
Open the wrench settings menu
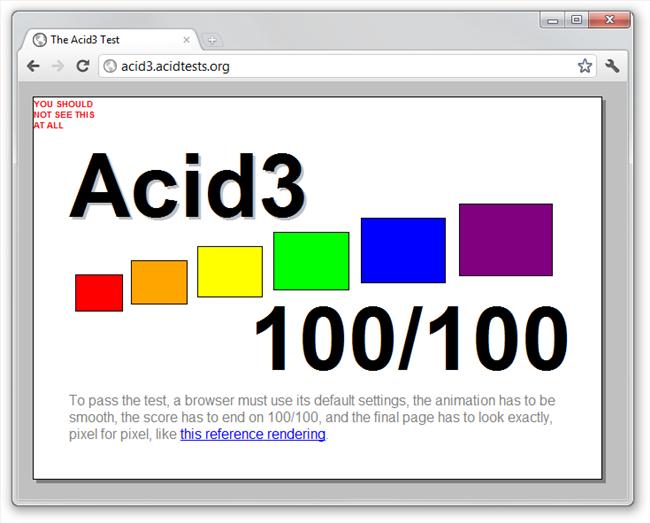click(x=612, y=66)
